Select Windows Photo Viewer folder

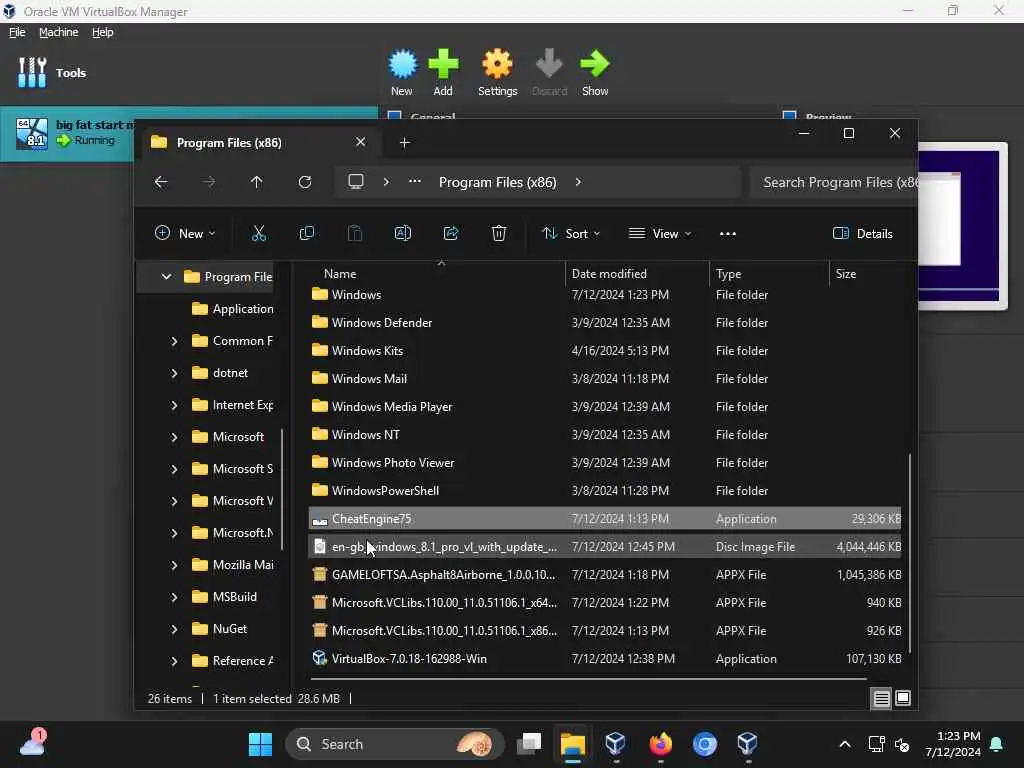coord(605,463)
